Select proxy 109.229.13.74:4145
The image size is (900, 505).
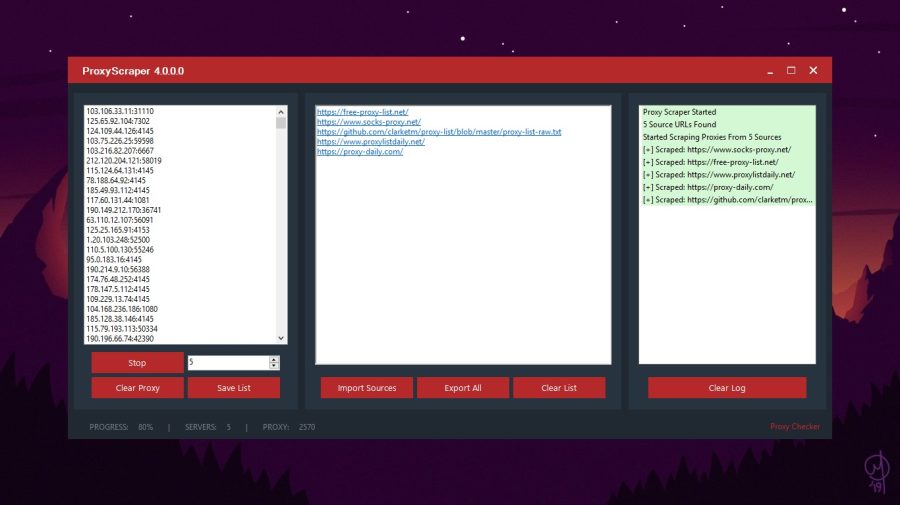click(118, 299)
